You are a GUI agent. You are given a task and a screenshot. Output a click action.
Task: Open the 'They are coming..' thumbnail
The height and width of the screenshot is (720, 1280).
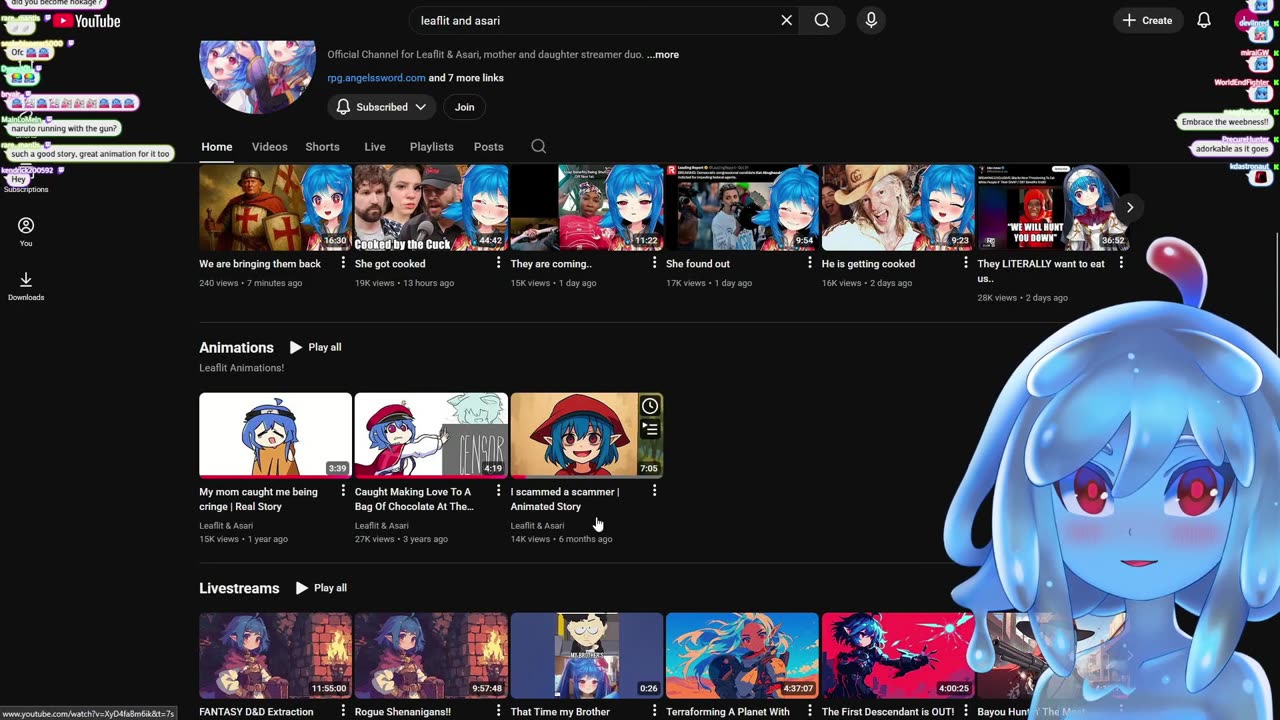587,207
